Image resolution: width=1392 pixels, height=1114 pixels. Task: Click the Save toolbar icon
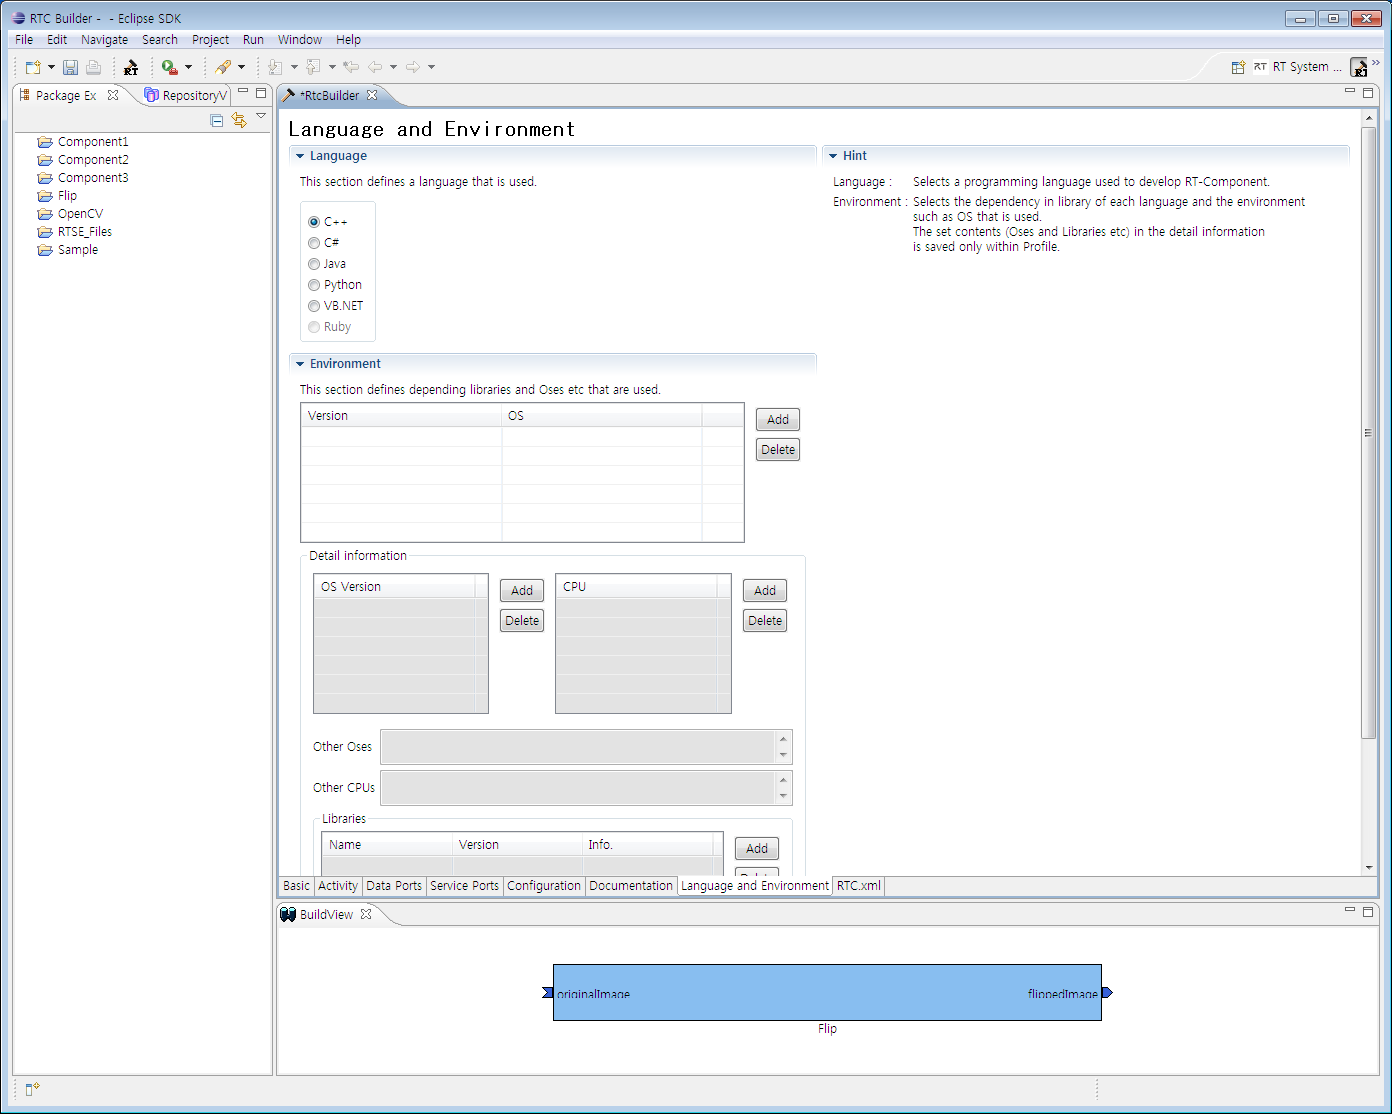click(70, 67)
